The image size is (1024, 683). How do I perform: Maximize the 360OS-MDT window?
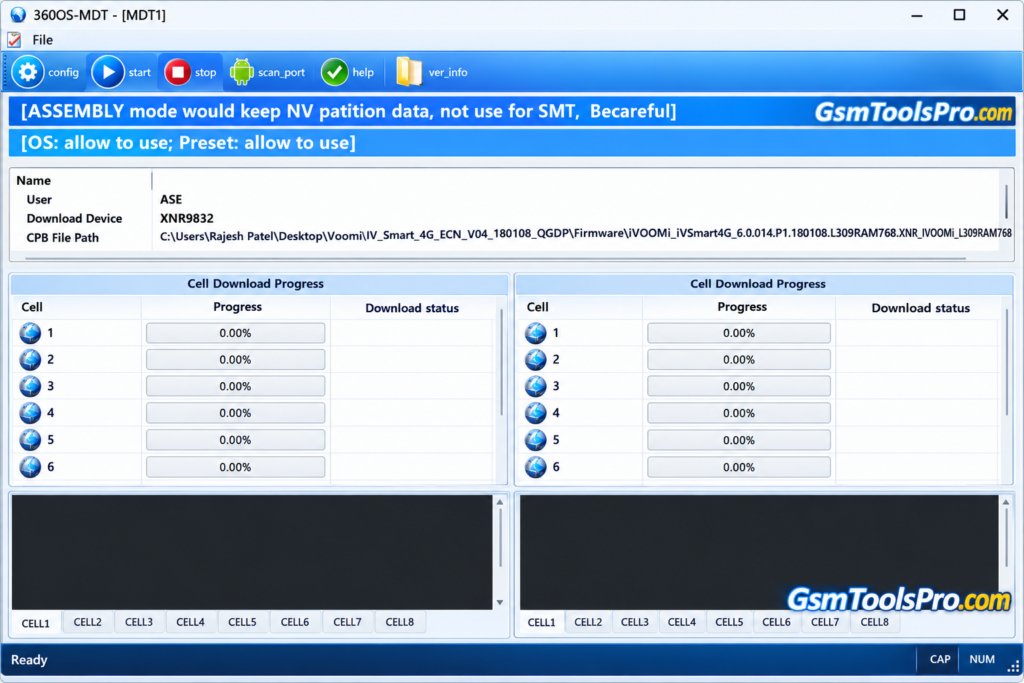click(959, 14)
